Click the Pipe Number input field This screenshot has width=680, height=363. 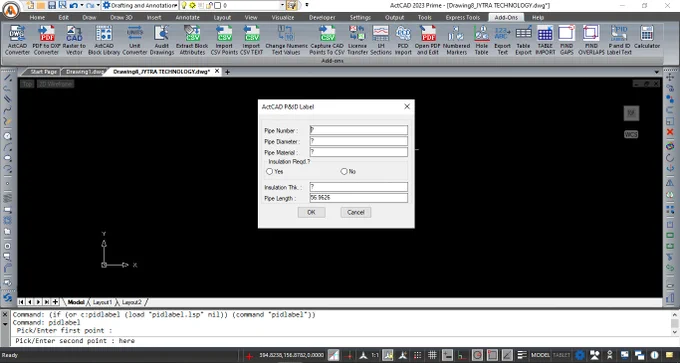(358, 130)
